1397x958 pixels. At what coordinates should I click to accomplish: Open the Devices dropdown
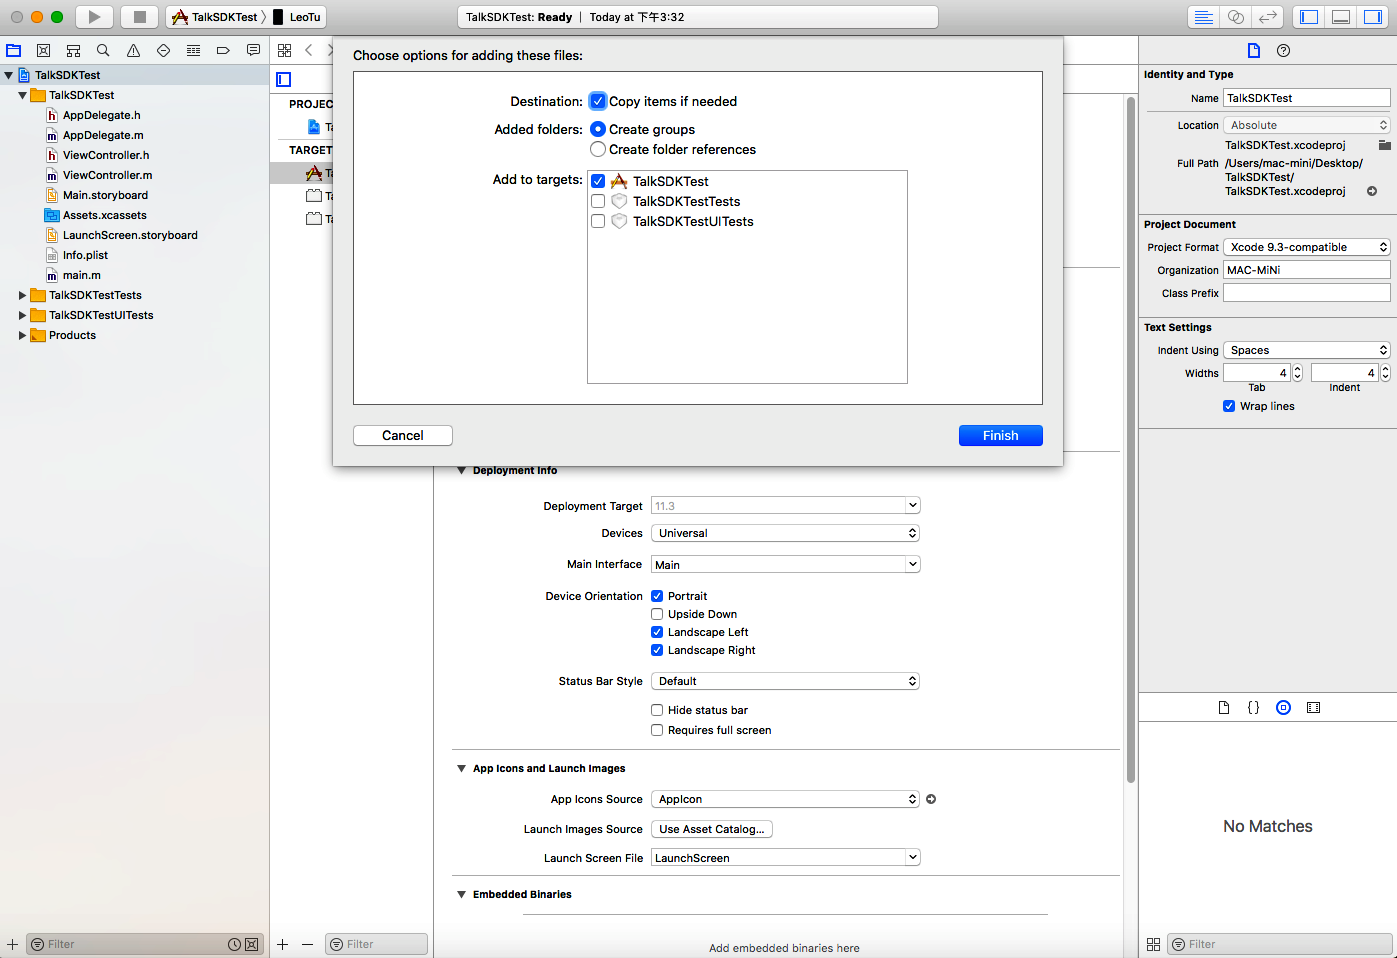point(785,533)
